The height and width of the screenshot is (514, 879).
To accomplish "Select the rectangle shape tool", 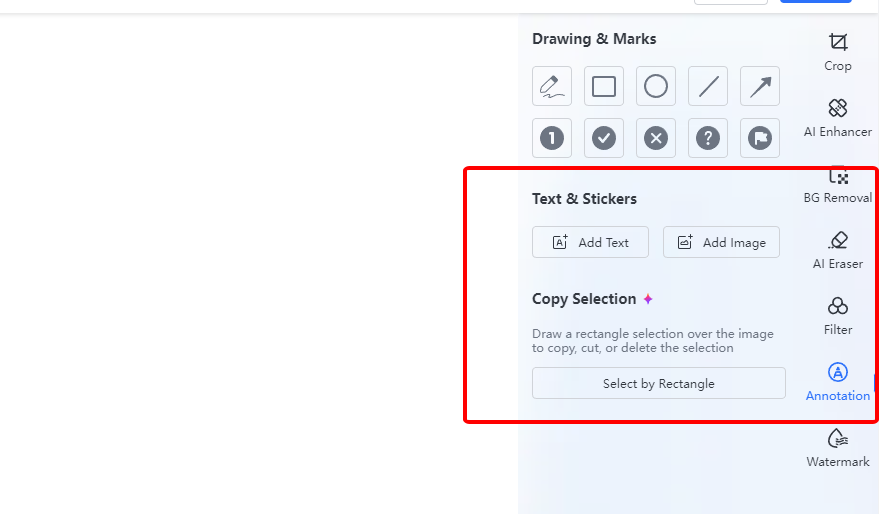I will 604,86.
